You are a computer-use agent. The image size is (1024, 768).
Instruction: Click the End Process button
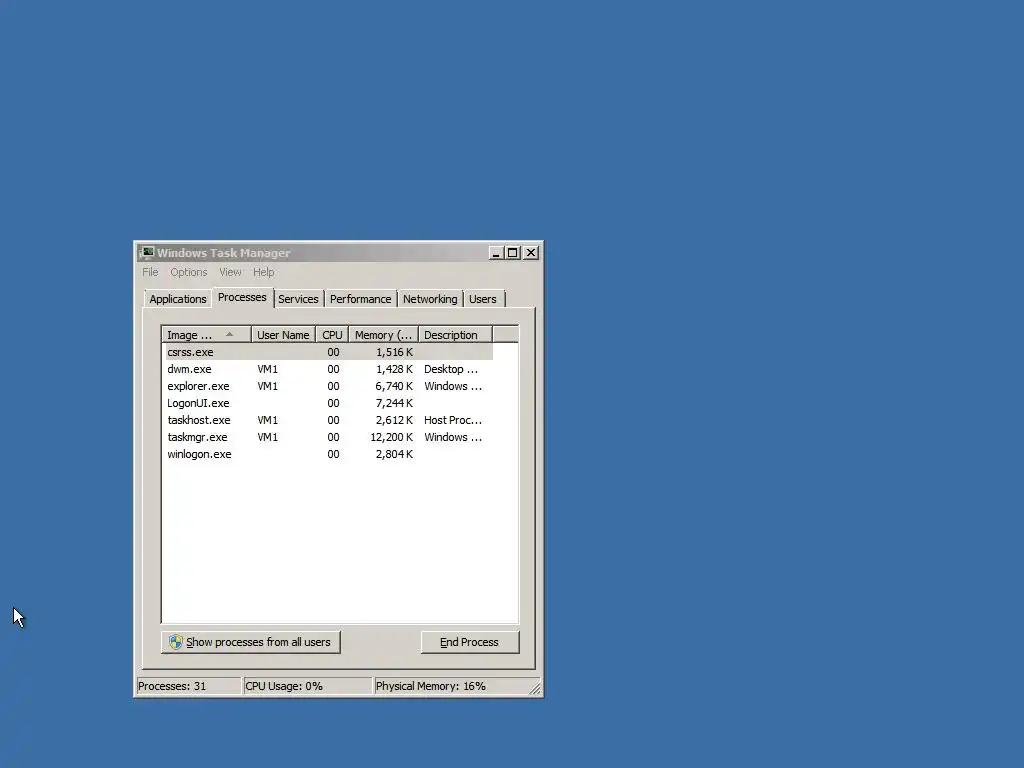470,642
